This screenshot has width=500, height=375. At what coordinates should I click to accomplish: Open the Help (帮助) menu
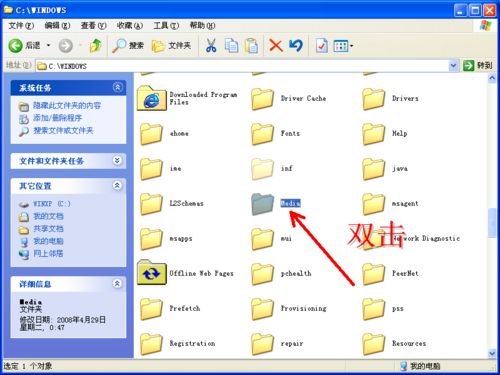point(202,25)
